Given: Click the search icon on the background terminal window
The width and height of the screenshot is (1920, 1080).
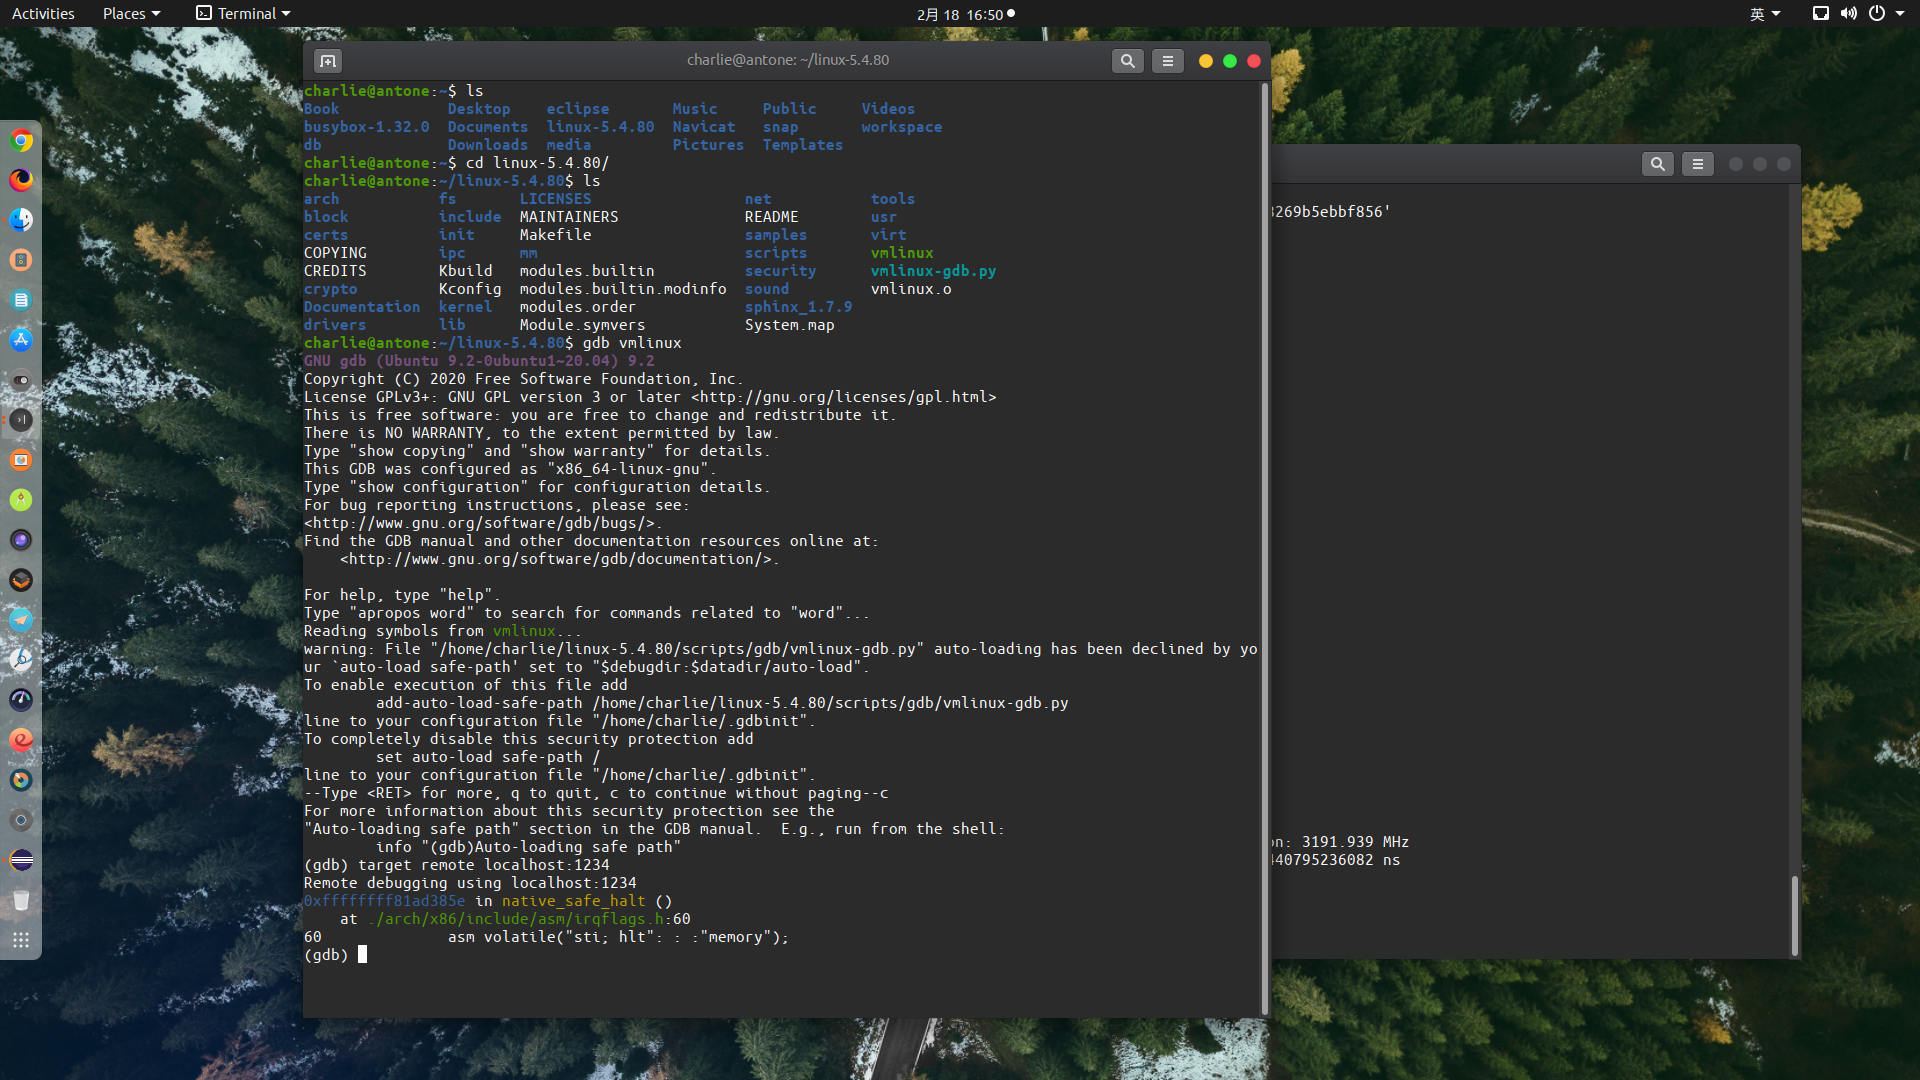Looking at the screenshot, I should 1658,163.
